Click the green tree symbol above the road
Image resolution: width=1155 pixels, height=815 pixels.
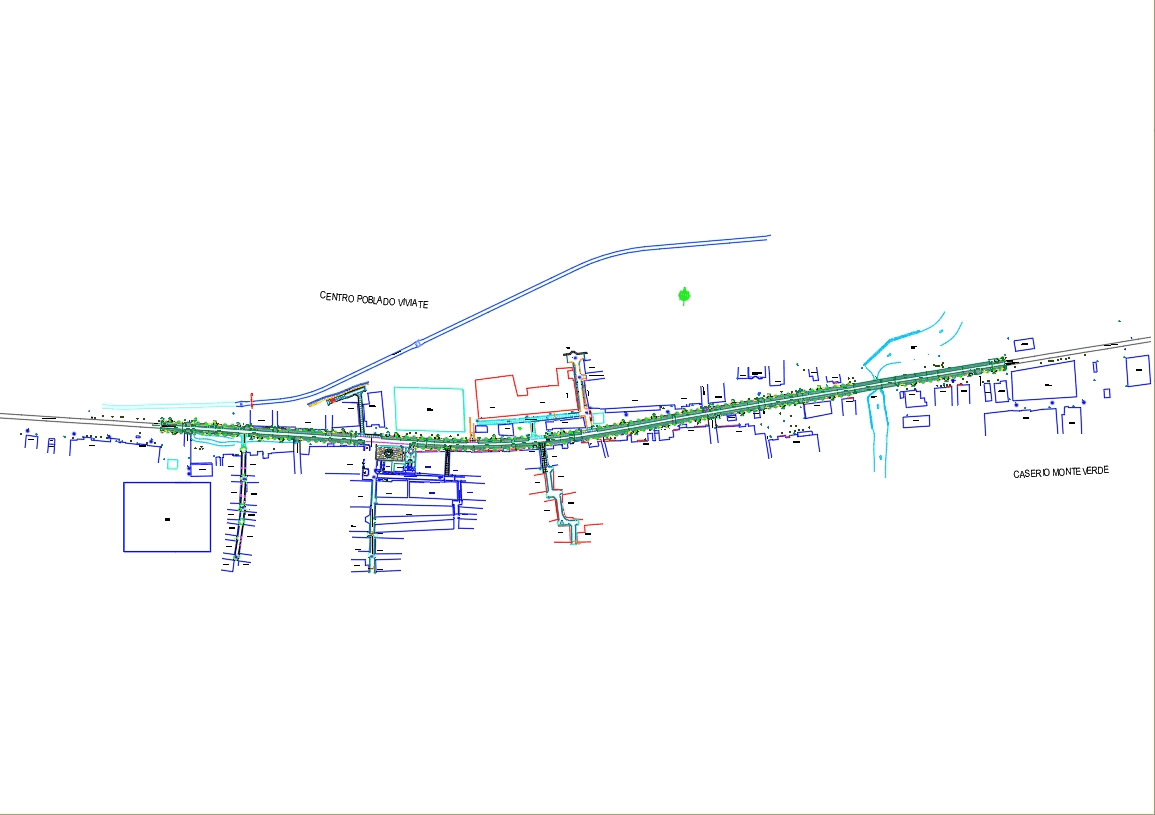(x=684, y=296)
